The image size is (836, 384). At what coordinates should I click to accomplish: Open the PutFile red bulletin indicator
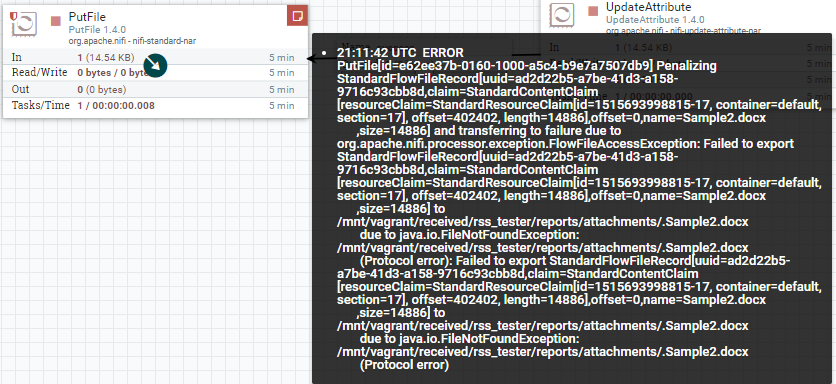tap(298, 15)
